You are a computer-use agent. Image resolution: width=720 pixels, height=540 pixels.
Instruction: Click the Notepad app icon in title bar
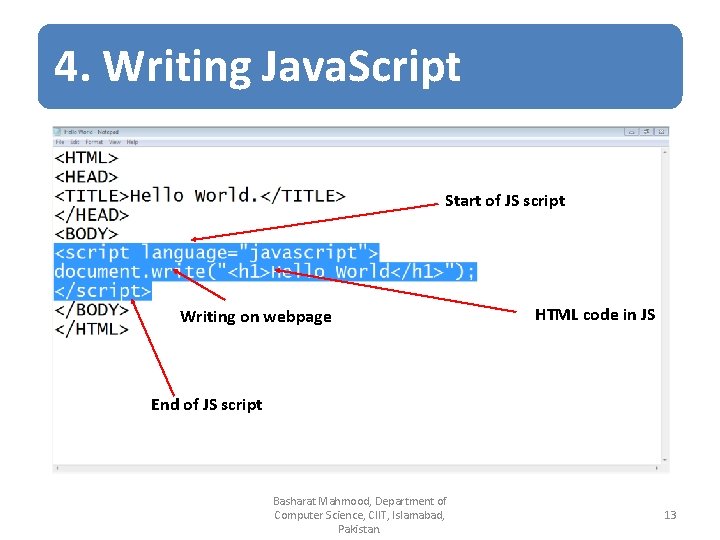[x=58, y=132]
